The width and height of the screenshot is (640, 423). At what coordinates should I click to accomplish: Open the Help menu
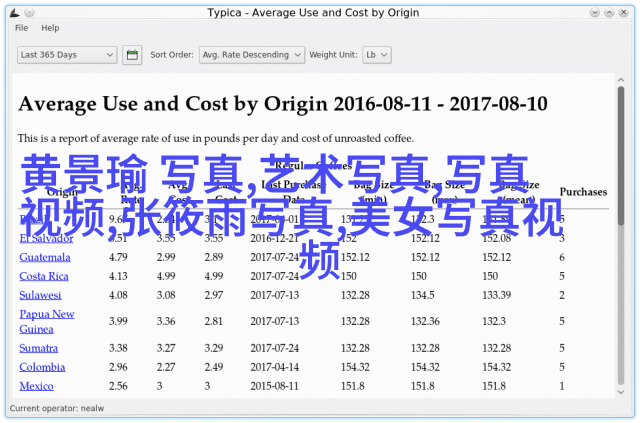tap(50, 29)
